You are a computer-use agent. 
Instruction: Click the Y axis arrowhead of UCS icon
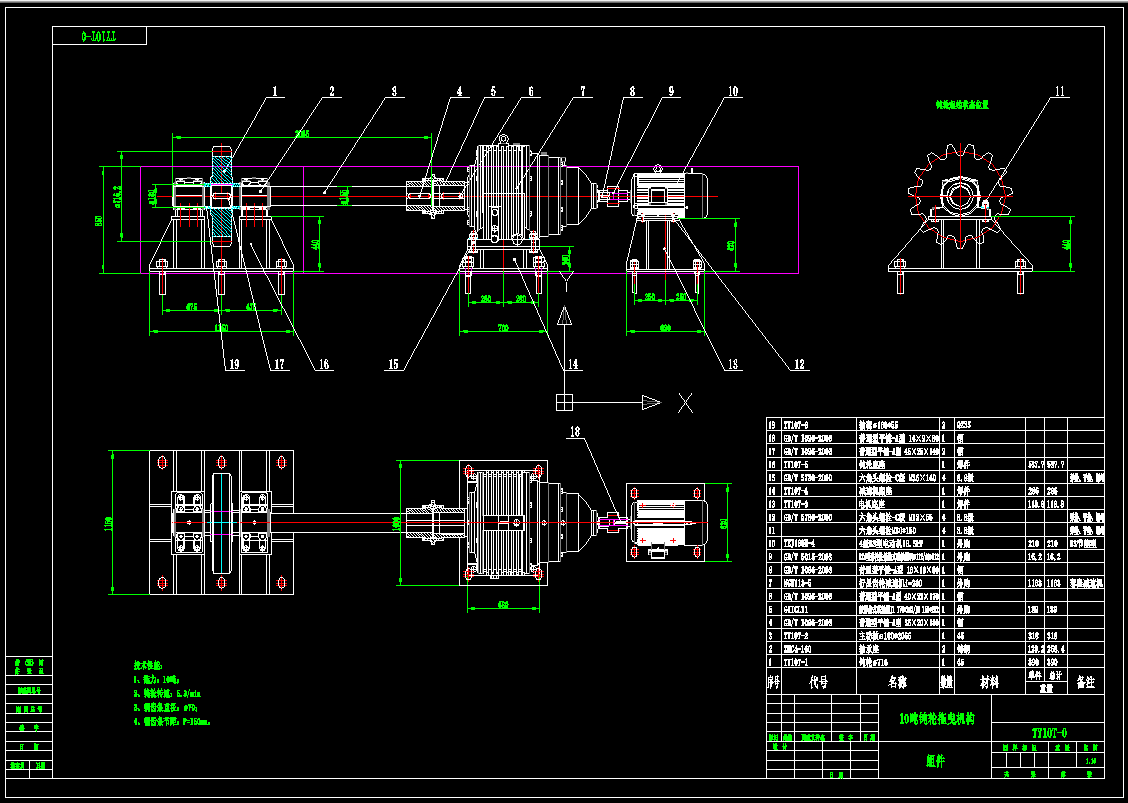click(565, 317)
